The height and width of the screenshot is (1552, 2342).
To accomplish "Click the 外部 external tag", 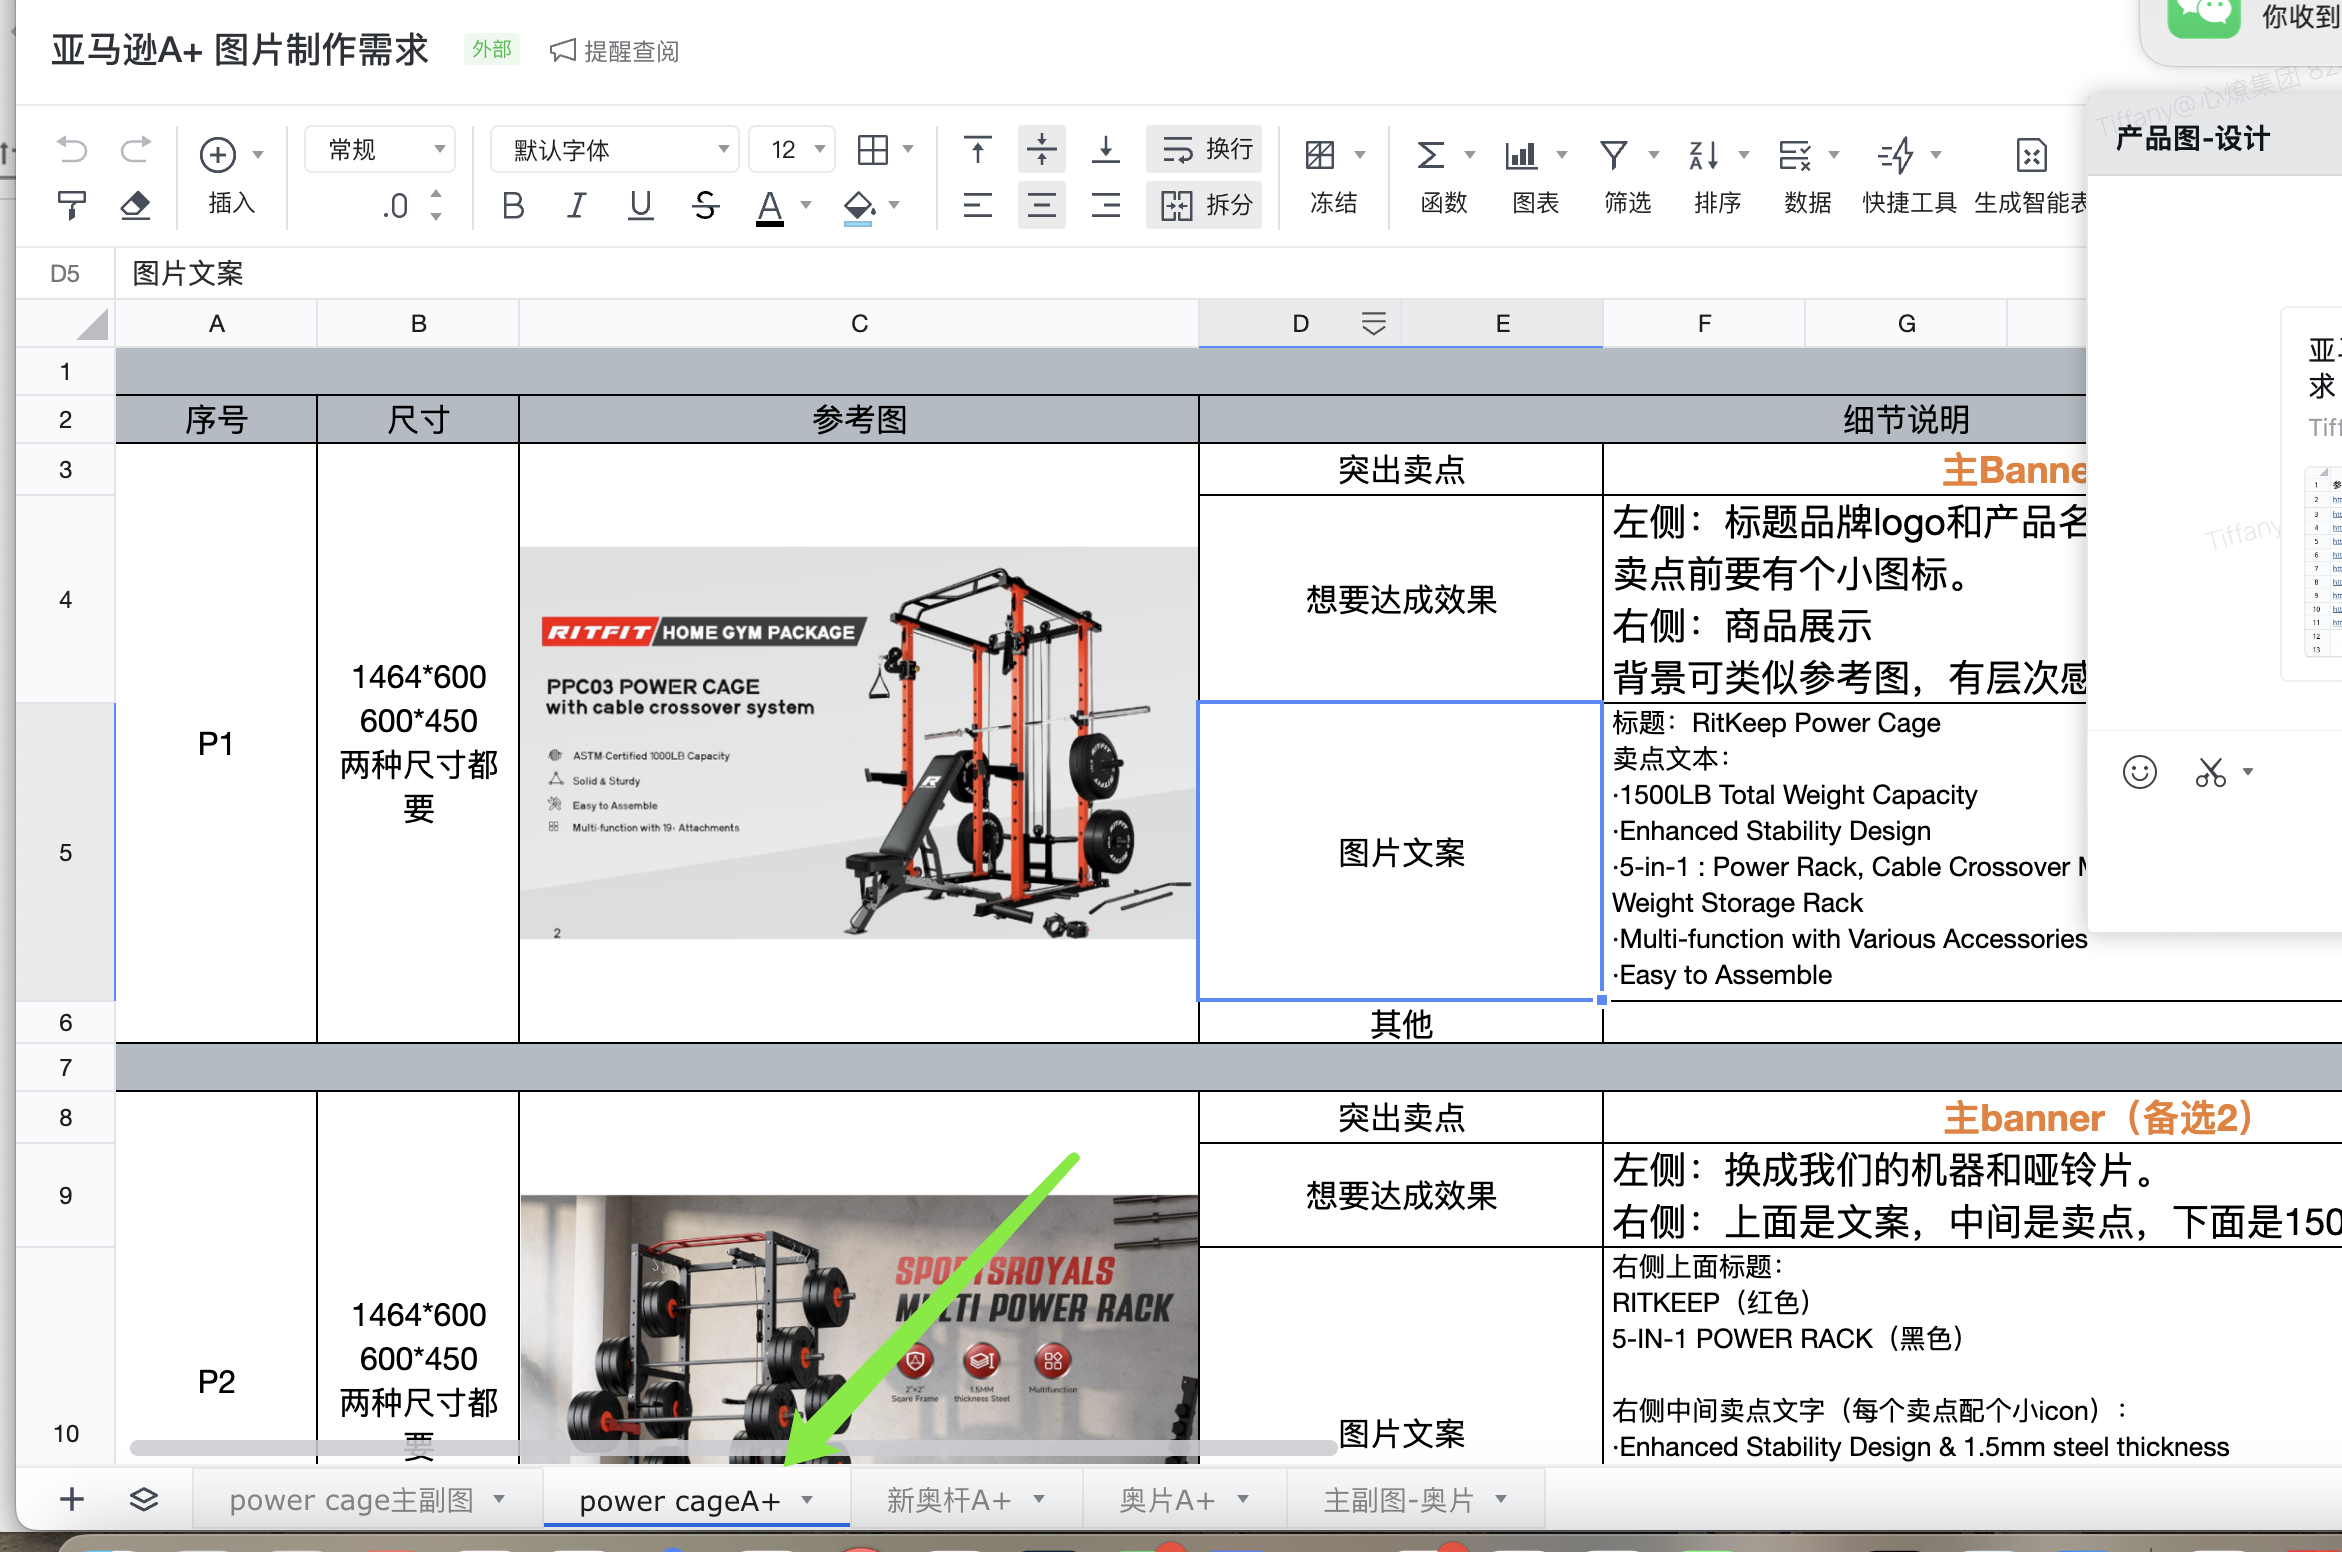I will [x=492, y=50].
